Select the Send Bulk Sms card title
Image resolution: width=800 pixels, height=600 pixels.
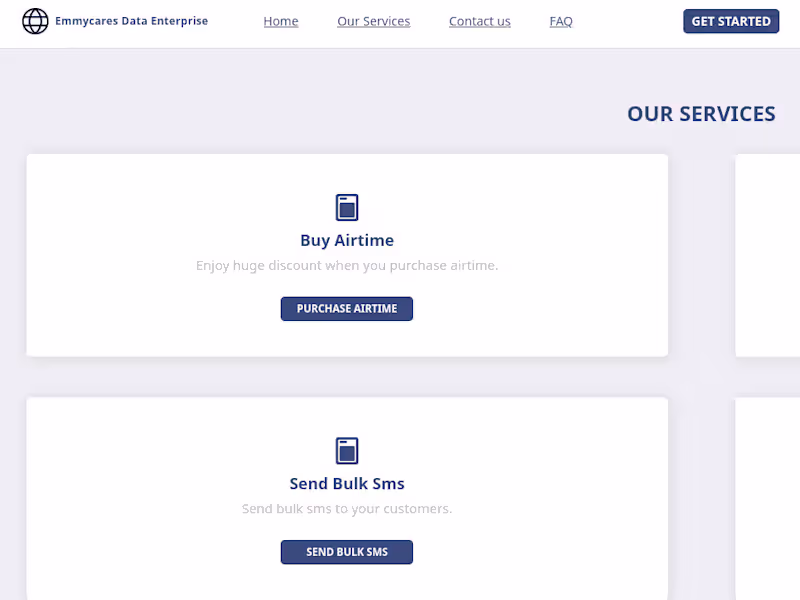[347, 484]
